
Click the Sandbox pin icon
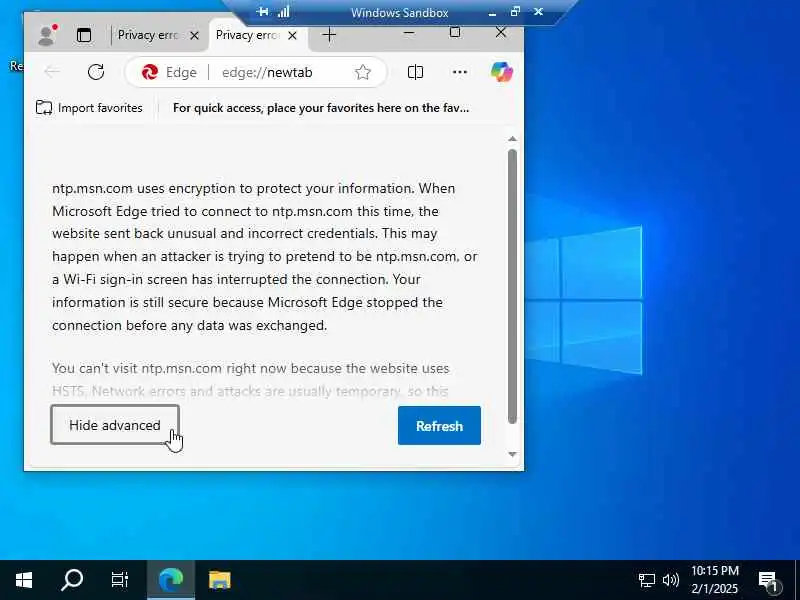(x=262, y=11)
